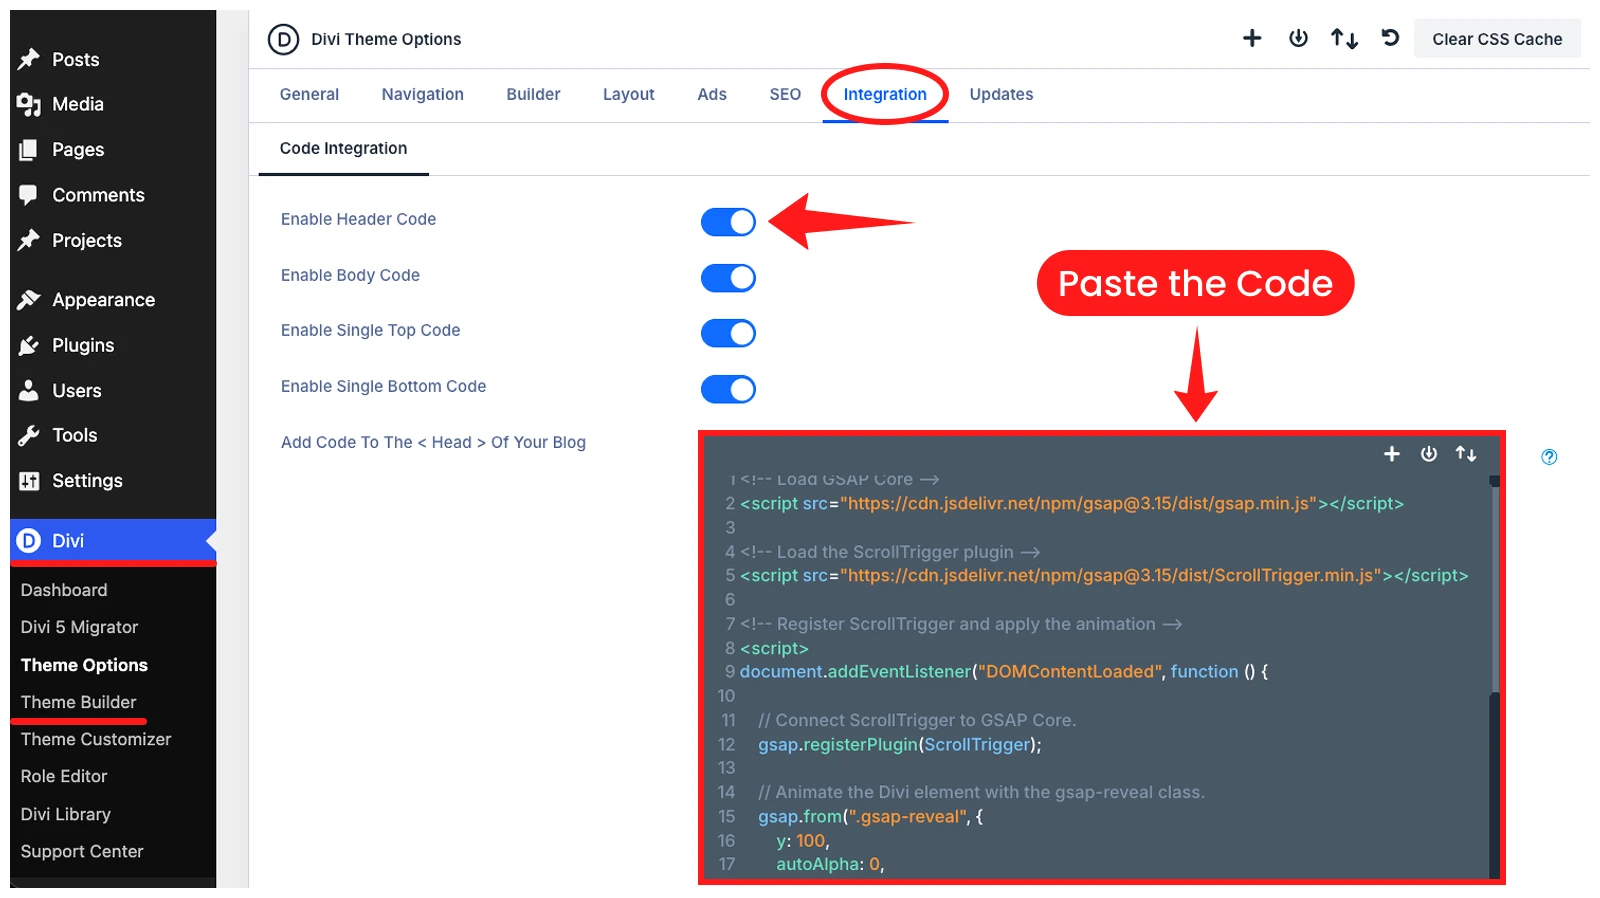Click the plus icon inside the code editor
This screenshot has height=898, width=1600.
1391,454
